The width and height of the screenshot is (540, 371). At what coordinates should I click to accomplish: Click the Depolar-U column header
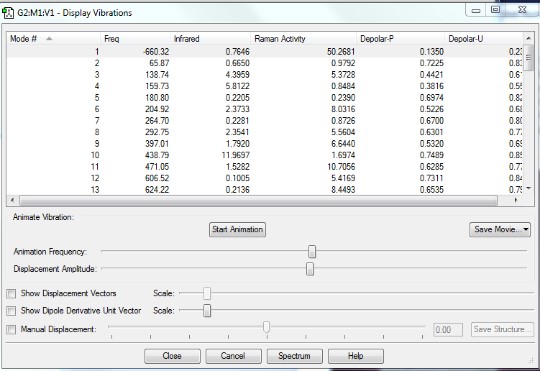pyautogui.click(x=484, y=39)
